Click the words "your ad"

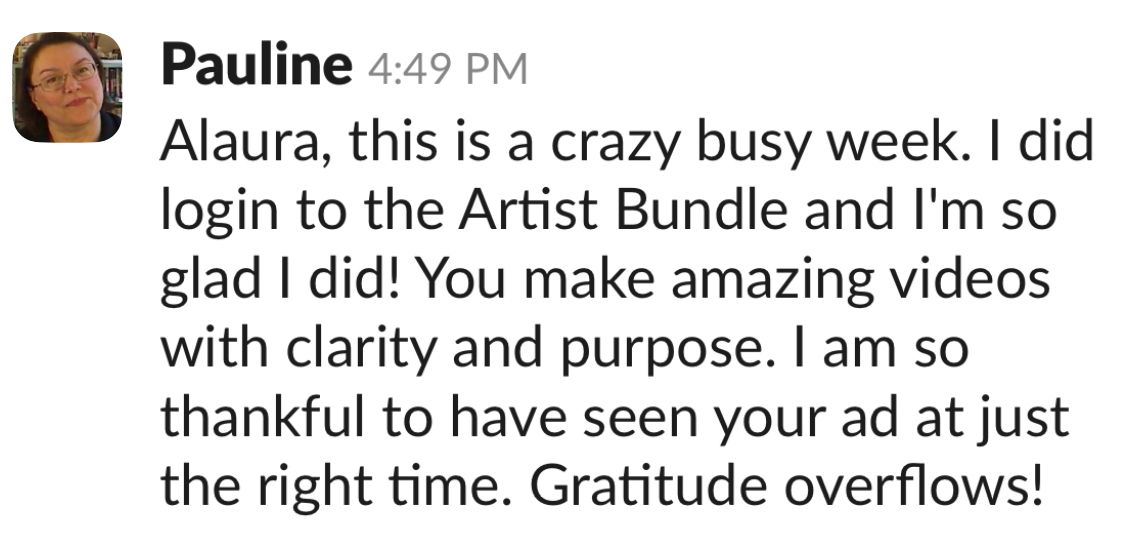(778, 419)
